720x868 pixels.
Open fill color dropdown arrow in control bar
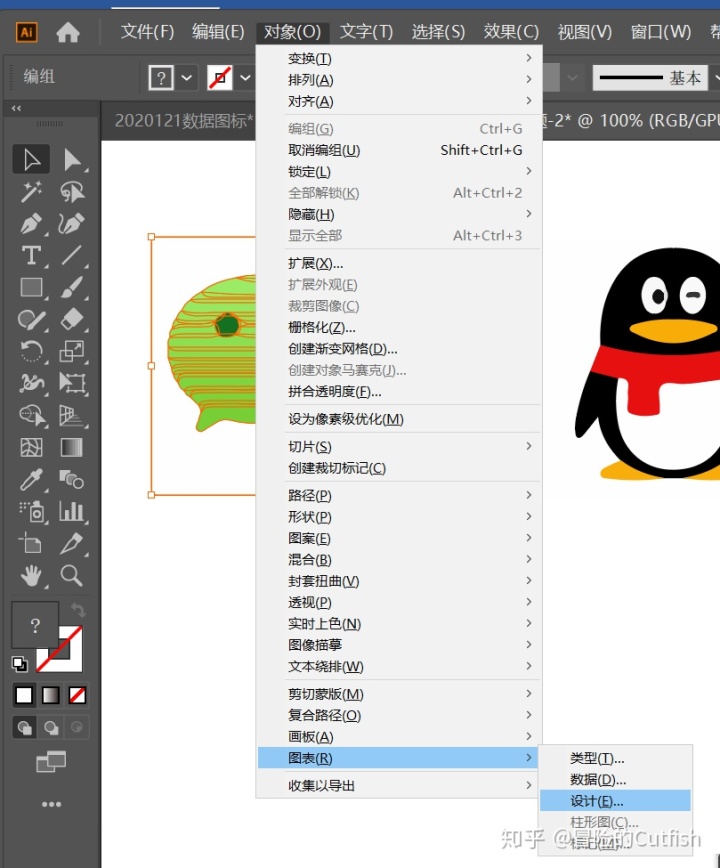[x=187, y=78]
